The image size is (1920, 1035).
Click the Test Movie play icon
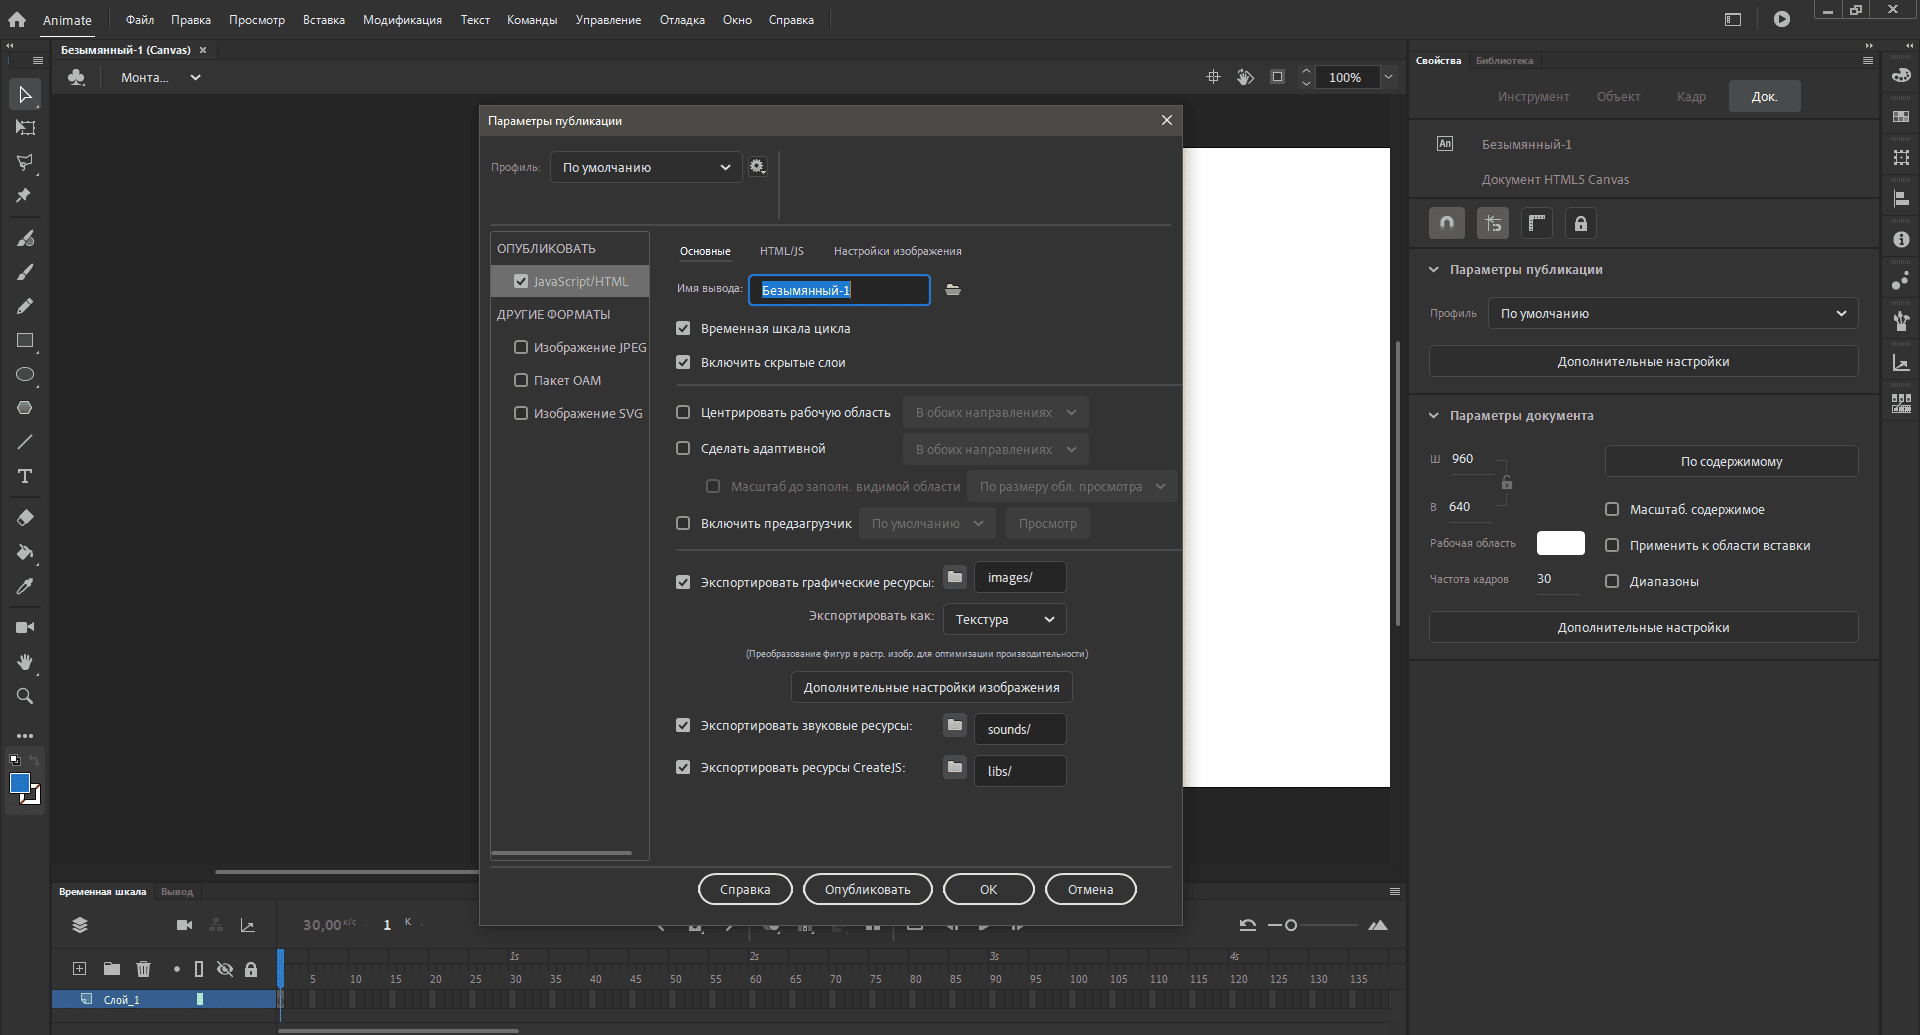pyautogui.click(x=1782, y=19)
